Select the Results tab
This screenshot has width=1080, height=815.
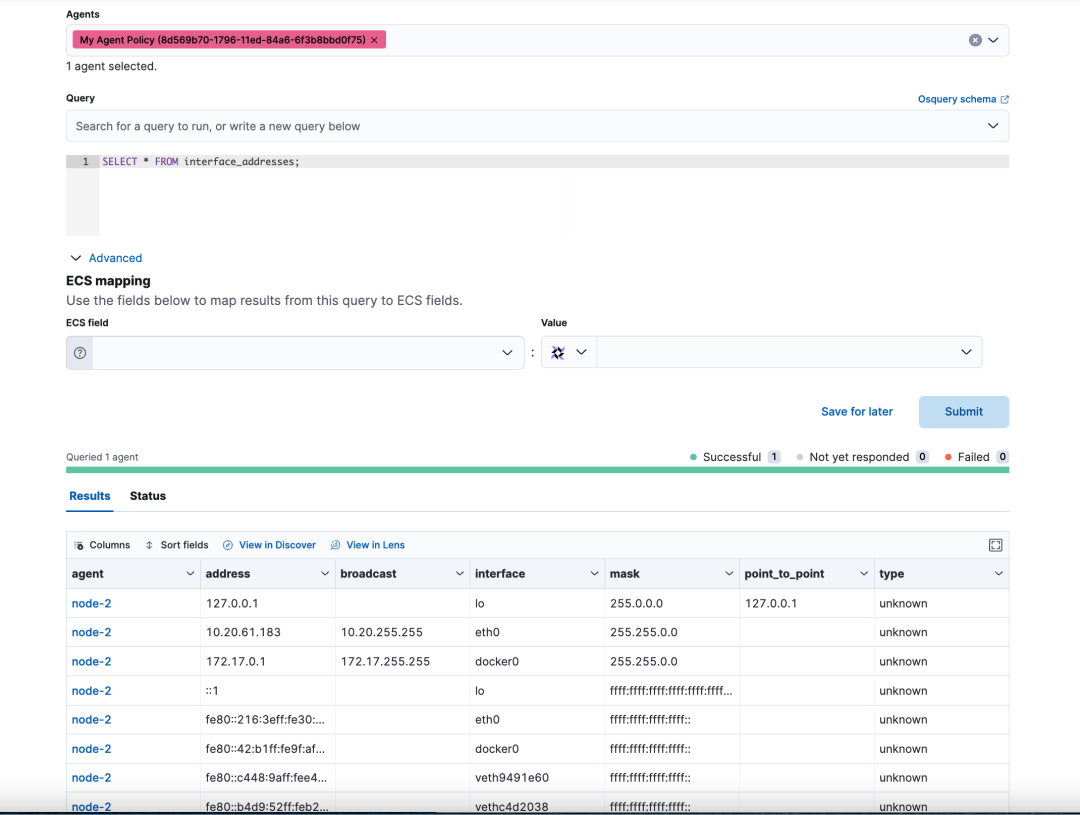point(90,496)
